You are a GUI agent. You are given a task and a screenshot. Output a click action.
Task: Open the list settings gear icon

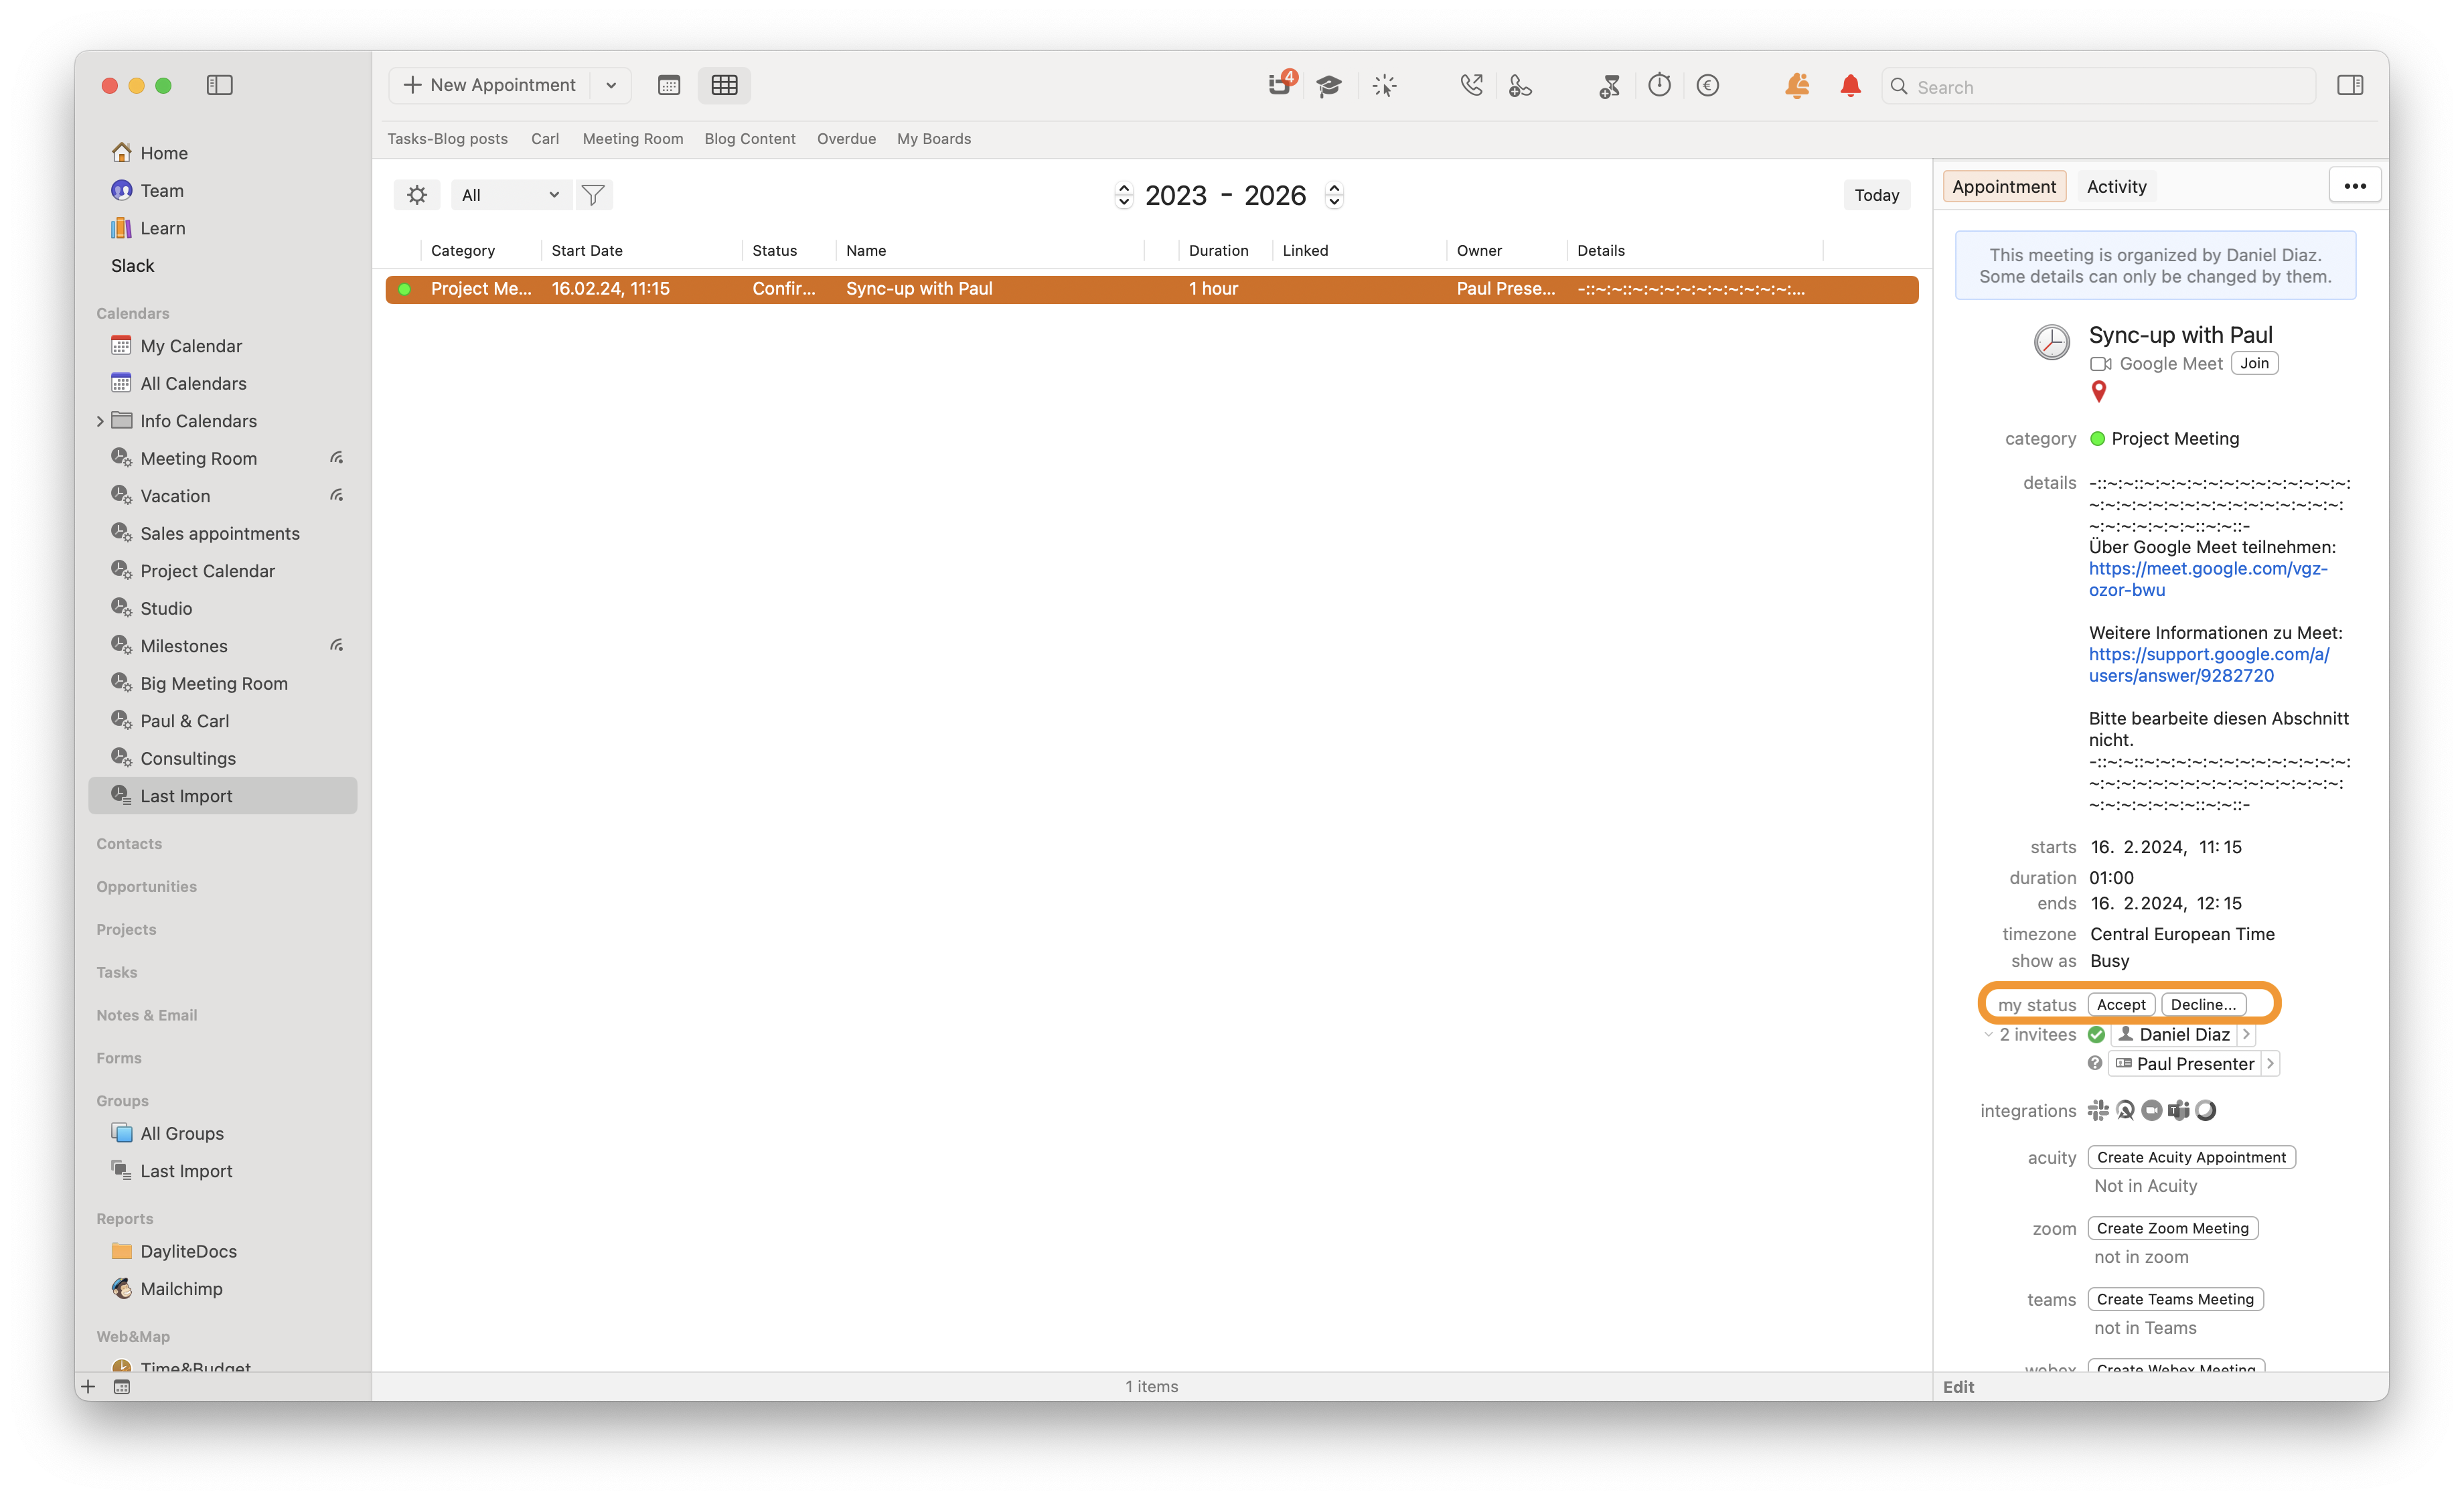click(x=417, y=195)
